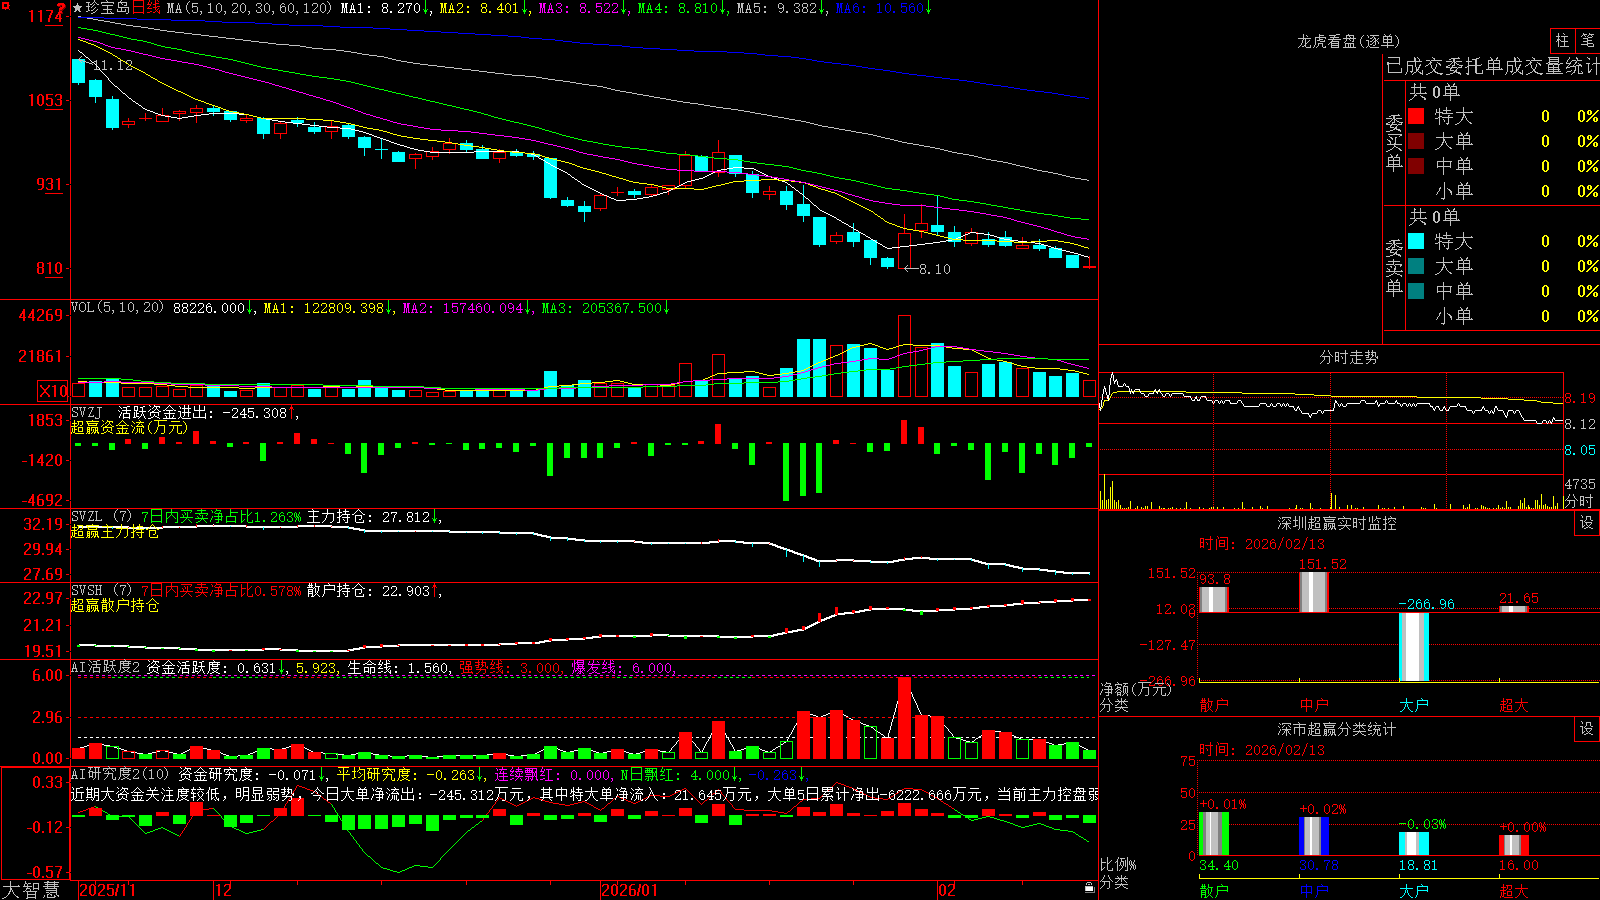Image resolution: width=1600 pixels, height=900 pixels.
Task: Click the 珍宝岛 stock name
Action: [108, 8]
